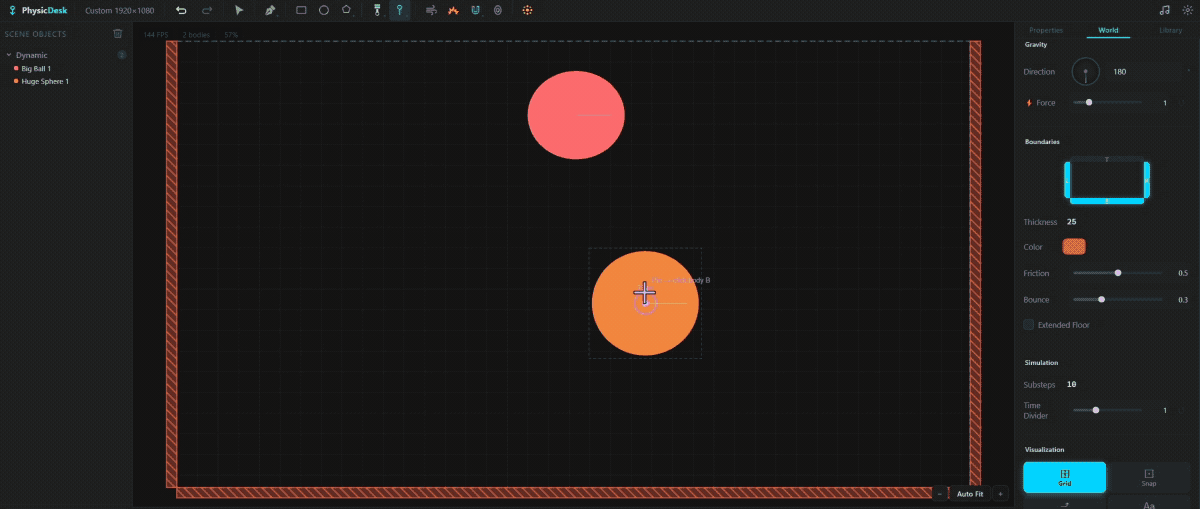Switch to the Properties tab
Image resolution: width=1200 pixels, height=509 pixels.
1046,30
